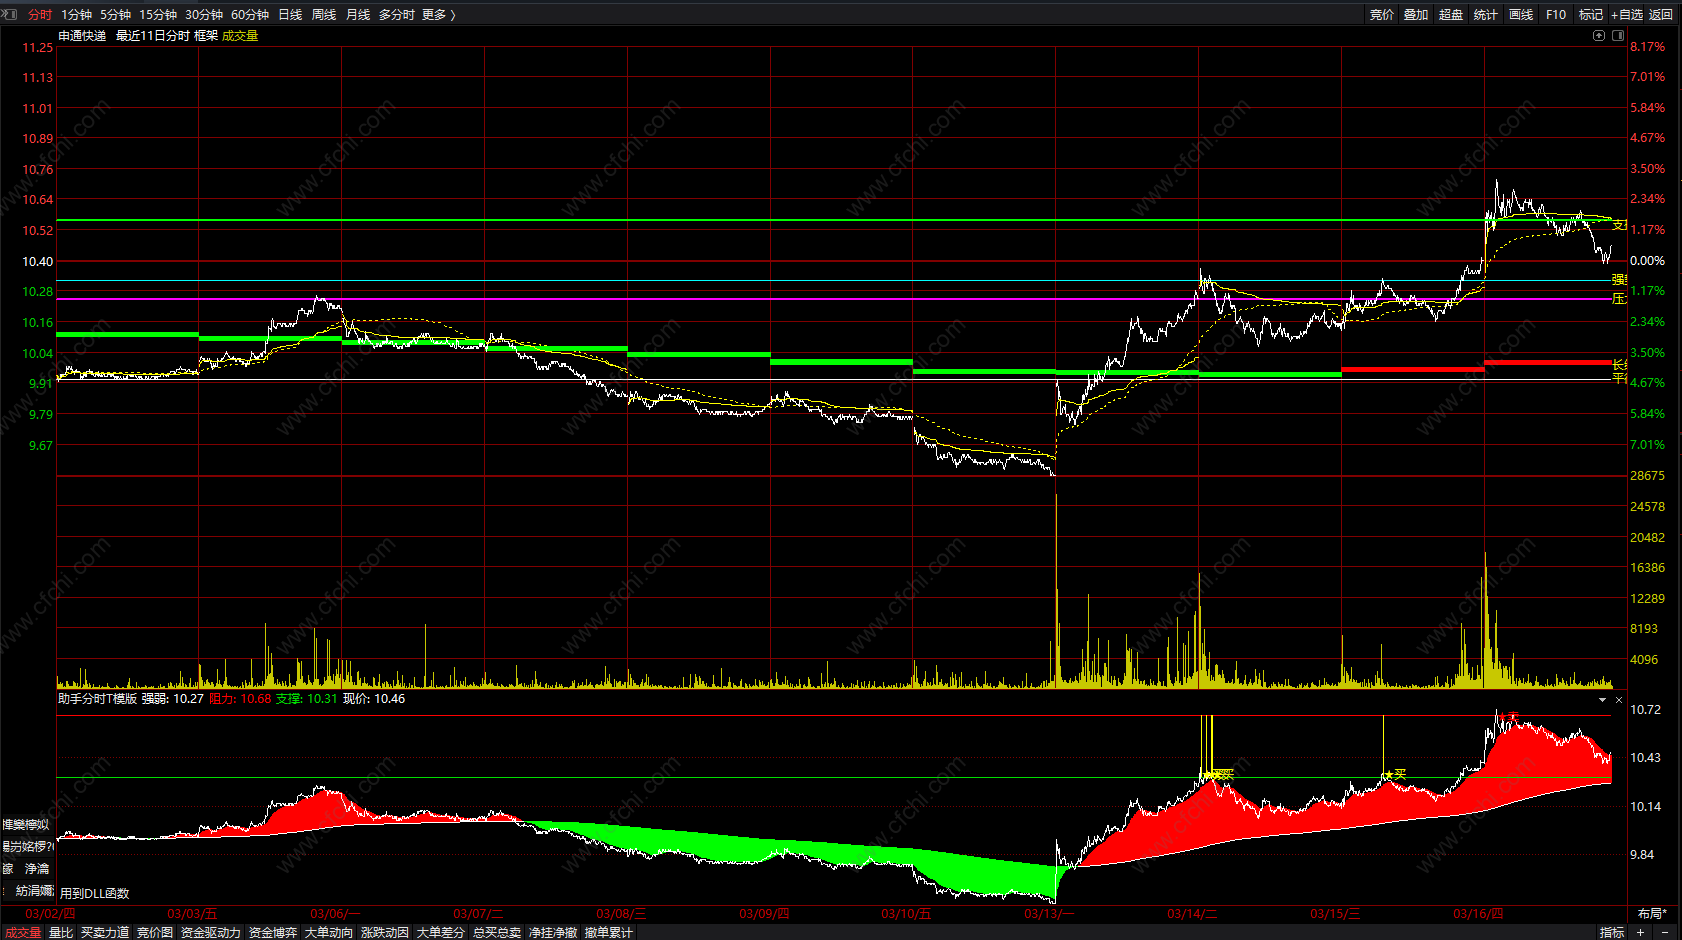Open the 统计 statistics tool
This screenshot has width=1682, height=940.
(x=1486, y=15)
